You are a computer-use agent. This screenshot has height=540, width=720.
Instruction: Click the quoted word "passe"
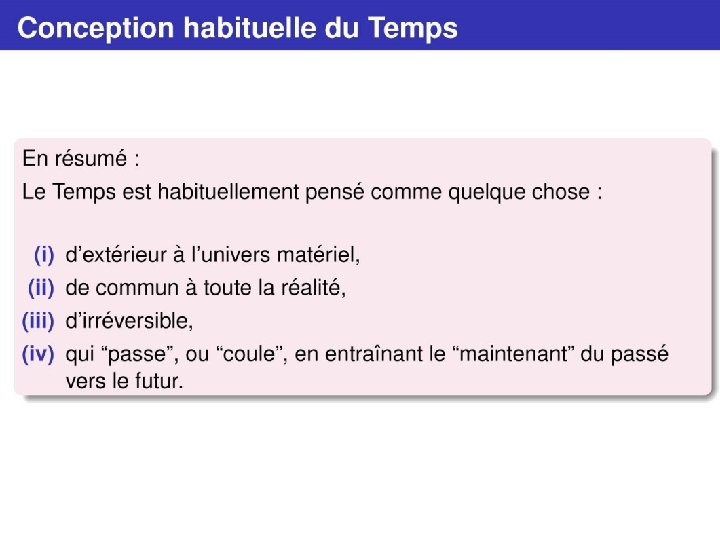pos(139,354)
